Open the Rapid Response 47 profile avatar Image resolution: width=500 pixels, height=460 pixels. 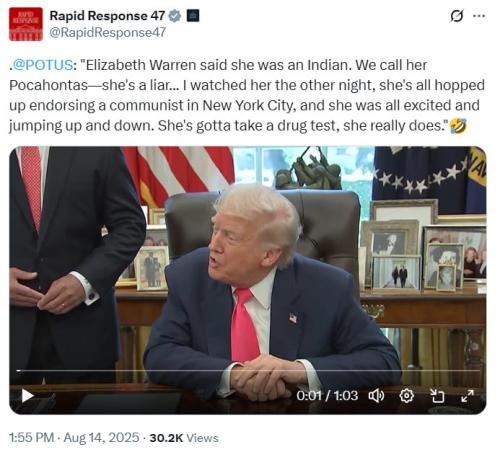point(26,24)
